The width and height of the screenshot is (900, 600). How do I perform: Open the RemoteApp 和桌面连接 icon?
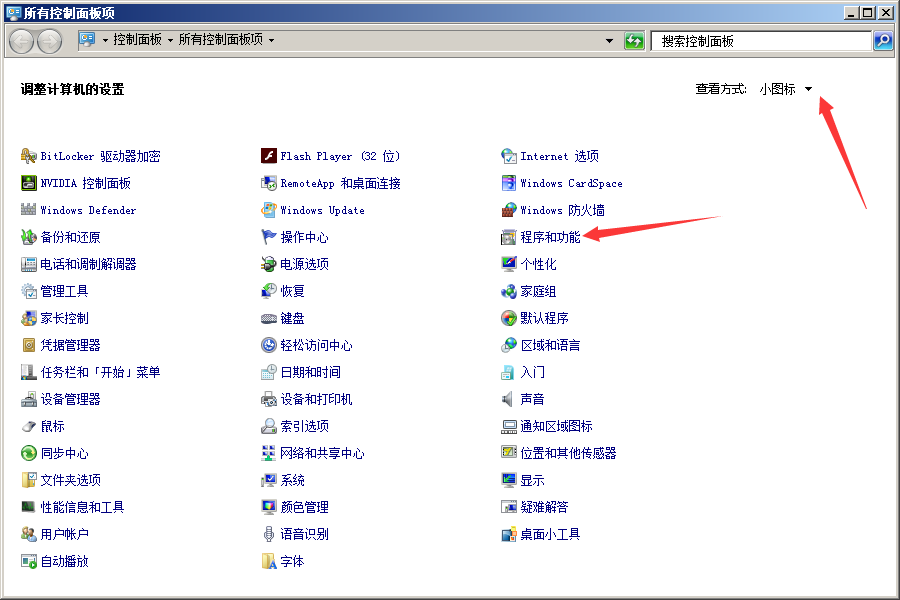pos(269,183)
